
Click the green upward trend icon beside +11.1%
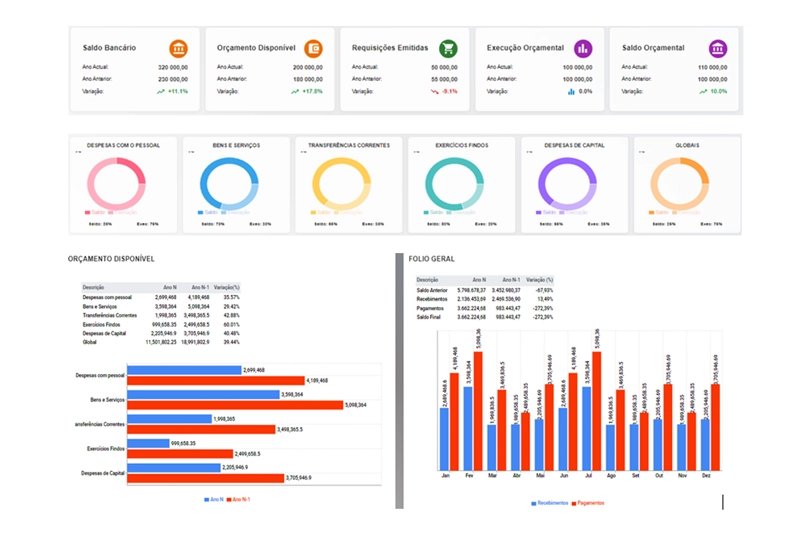pos(161,92)
